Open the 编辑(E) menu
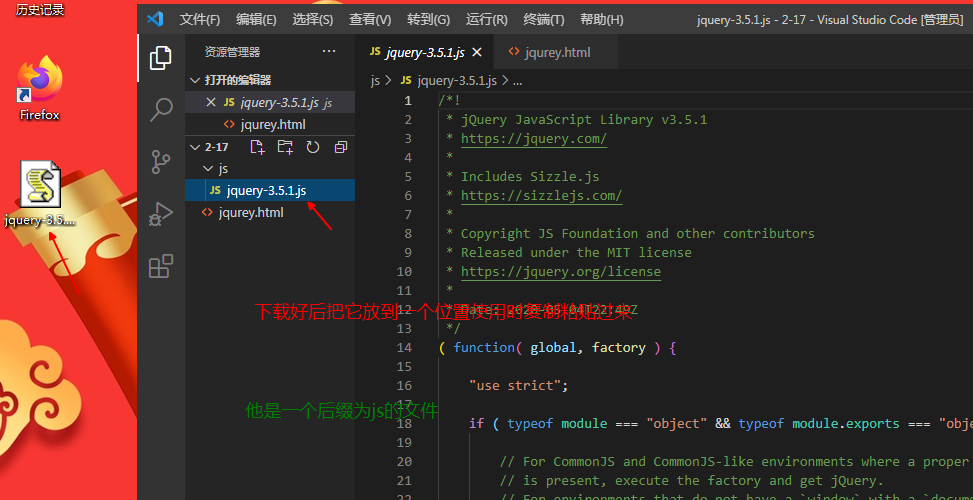The image size is (973, 500). pos(256,19)
